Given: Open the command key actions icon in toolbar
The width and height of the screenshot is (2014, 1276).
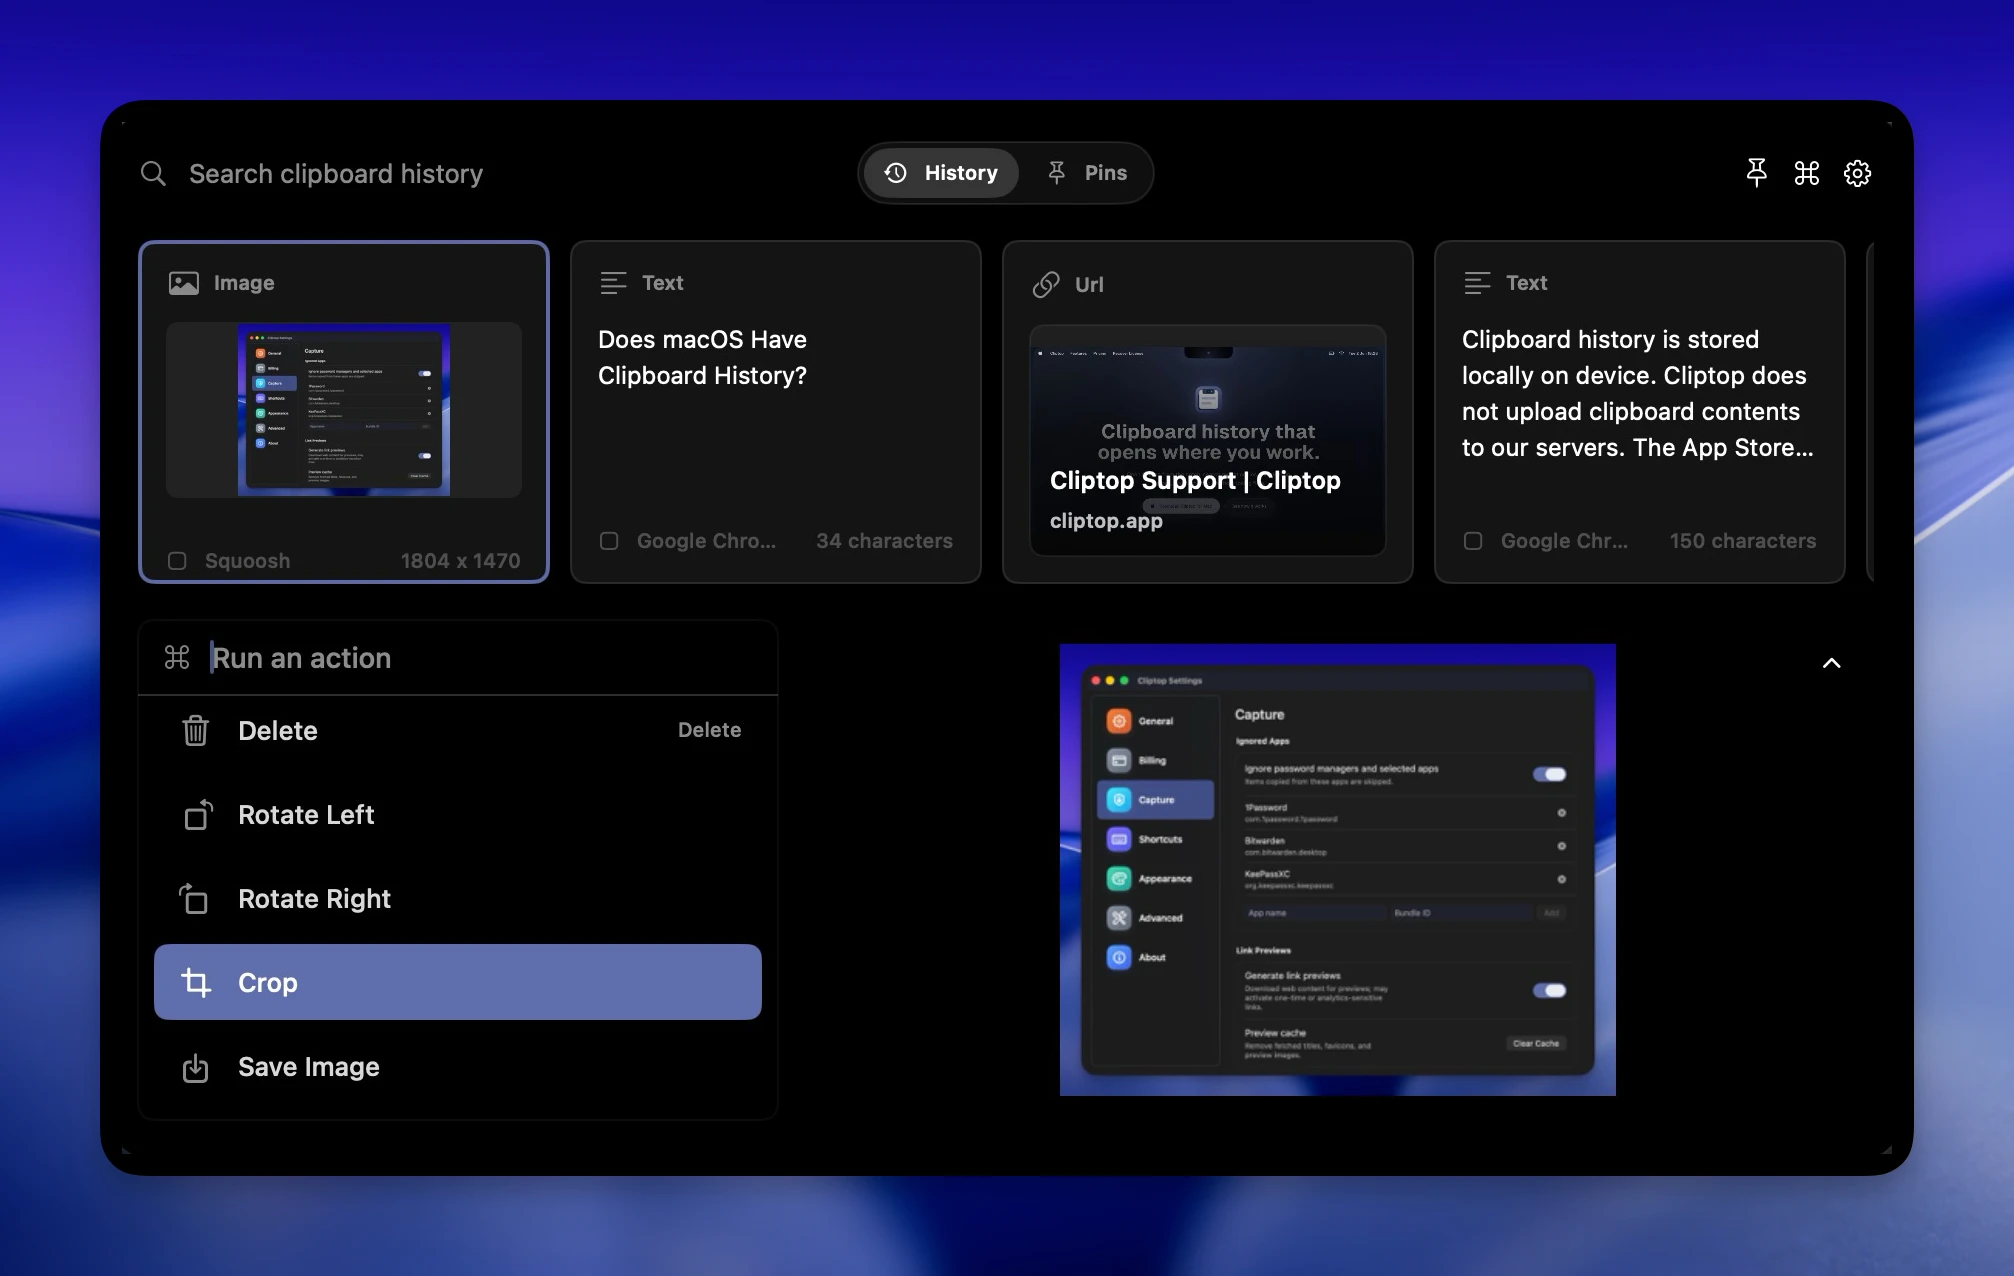Looking at the screenshot, I should (1807, 173).
